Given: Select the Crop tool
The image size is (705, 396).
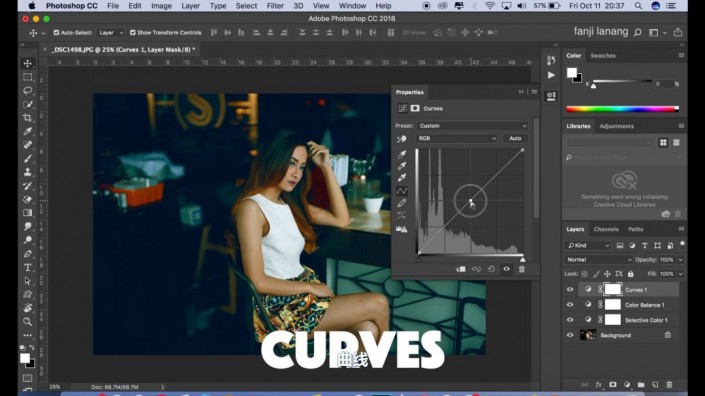Looking at the screenshot, I should click(28, 118).
